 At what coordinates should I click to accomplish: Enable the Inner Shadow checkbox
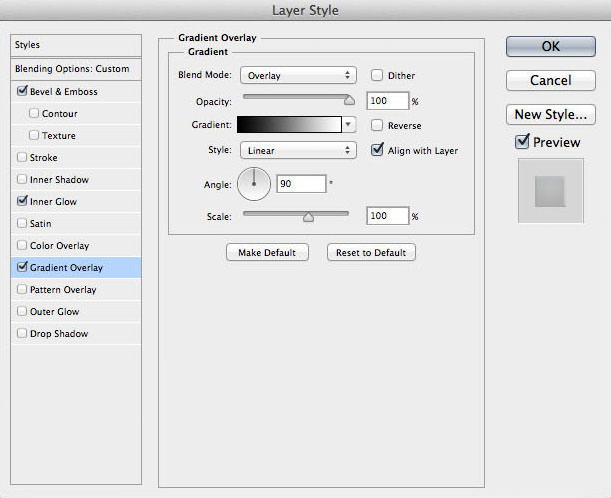coord(22,179)
